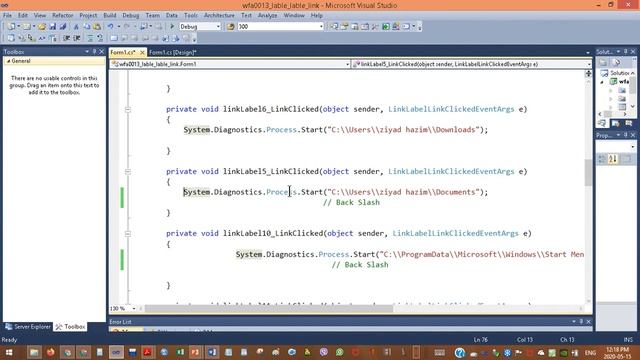Click the ENG language indicator in the system tray
Image resolution: width=640 pixels, height=360 pixels.
tap(591, 352)
